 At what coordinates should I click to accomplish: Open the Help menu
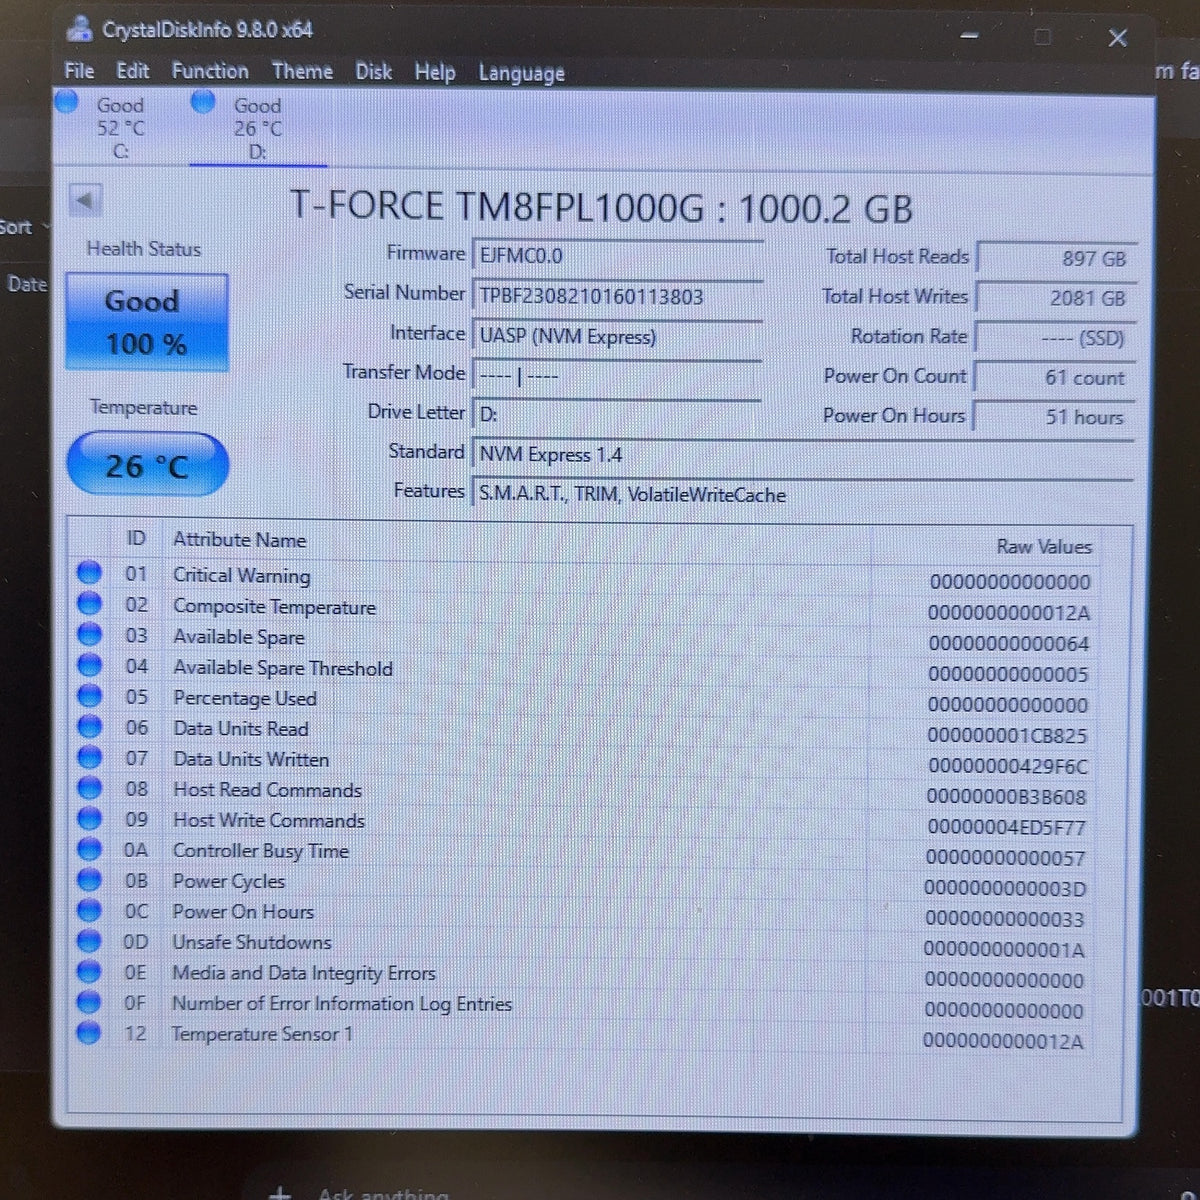[435, 72]
